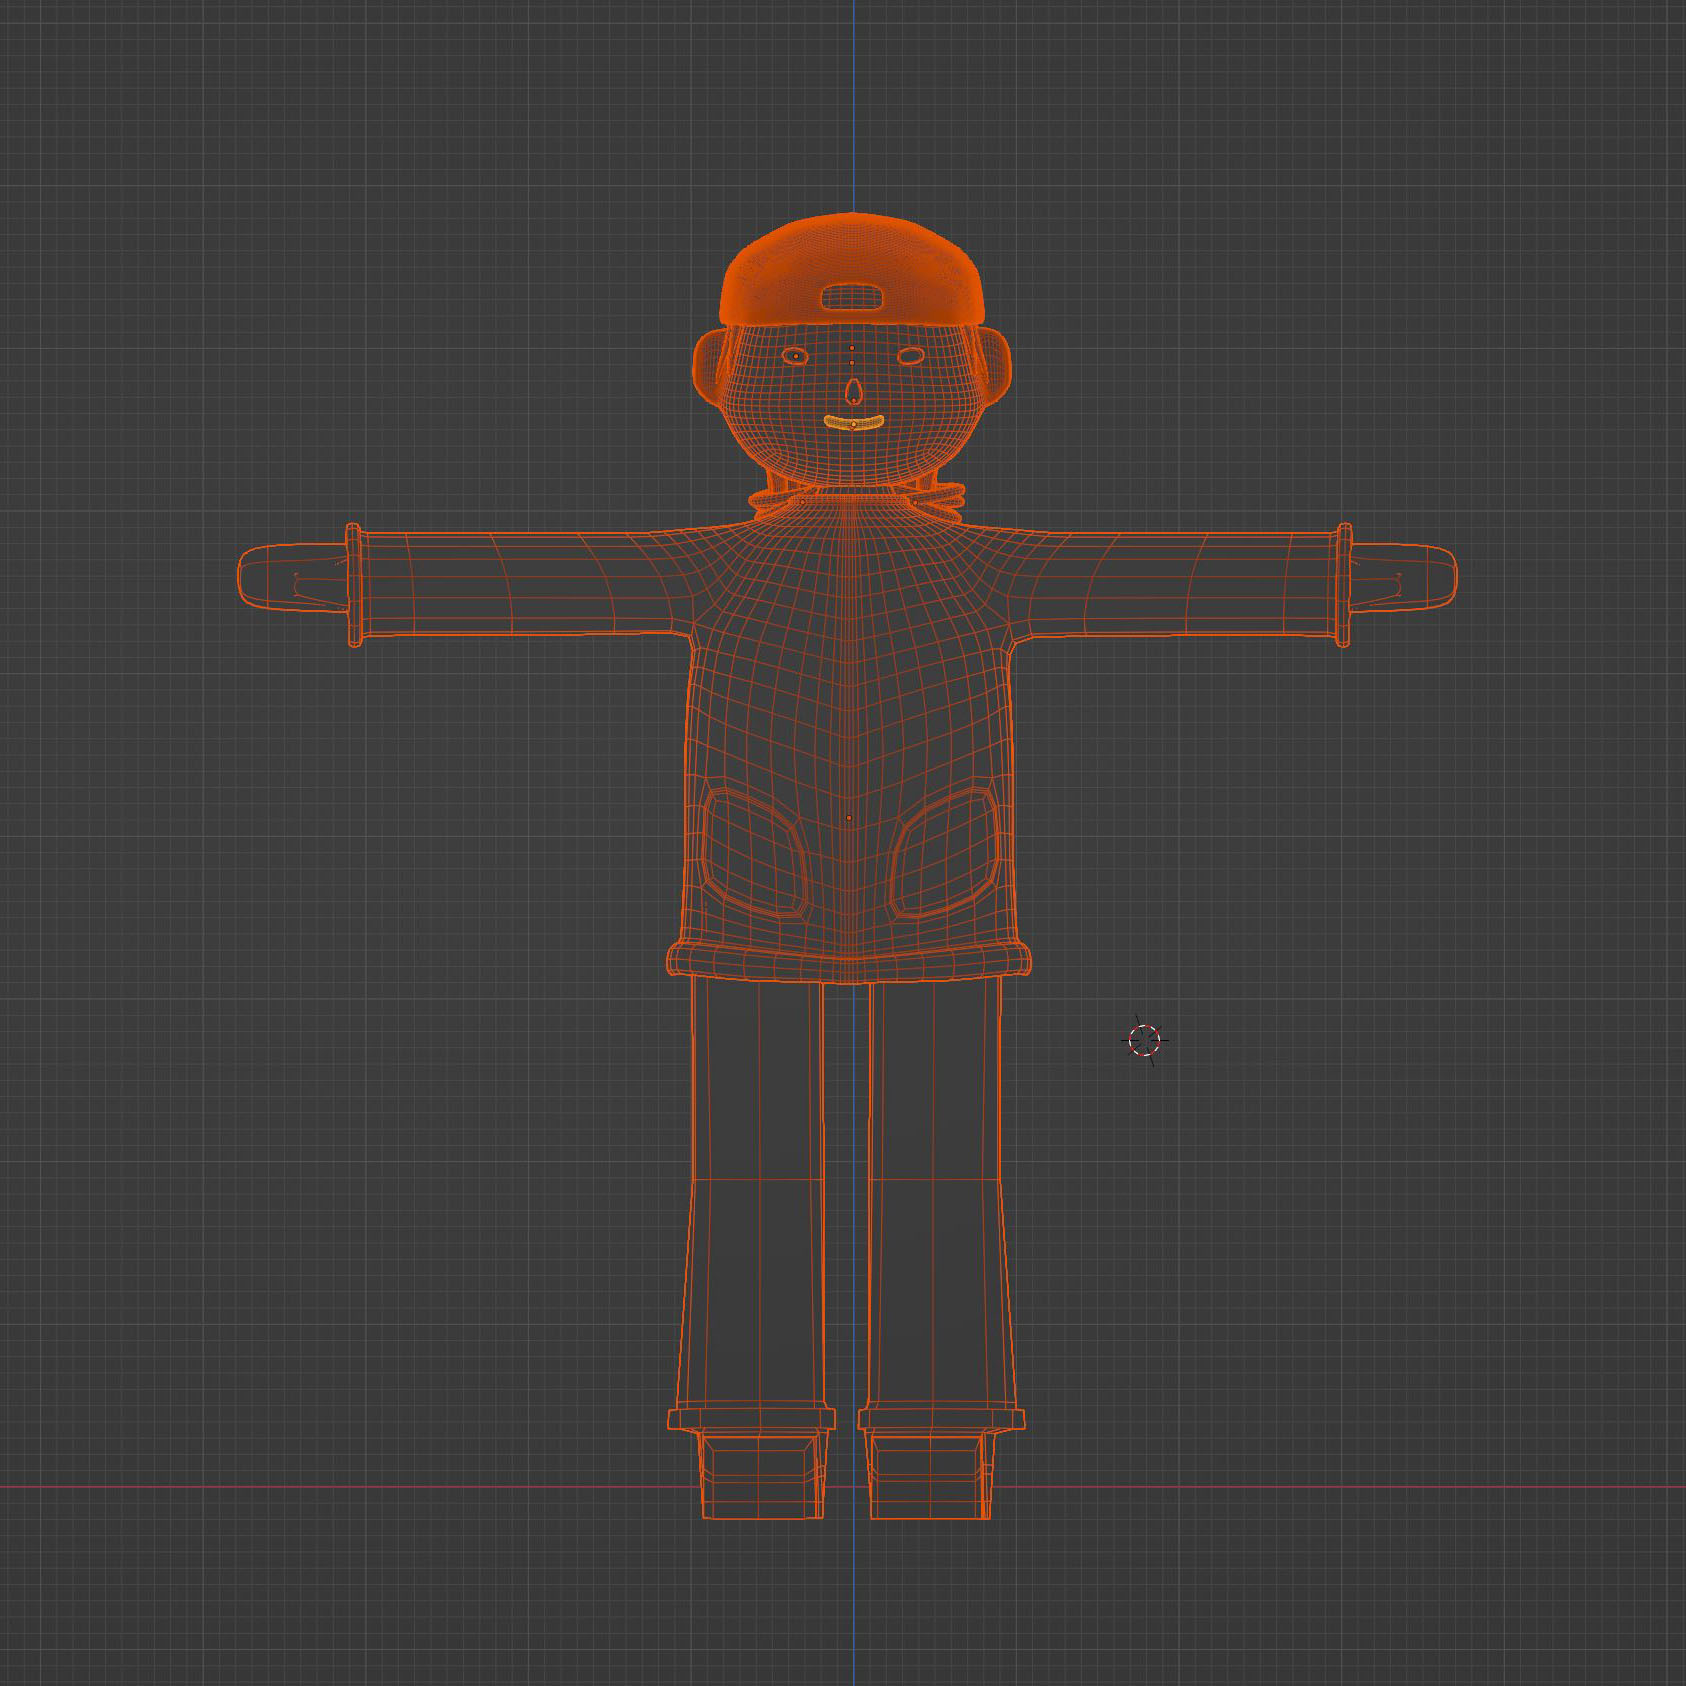Click the eye with the dot pupil
1686x1686 pixels.
[x=795, y=356]
